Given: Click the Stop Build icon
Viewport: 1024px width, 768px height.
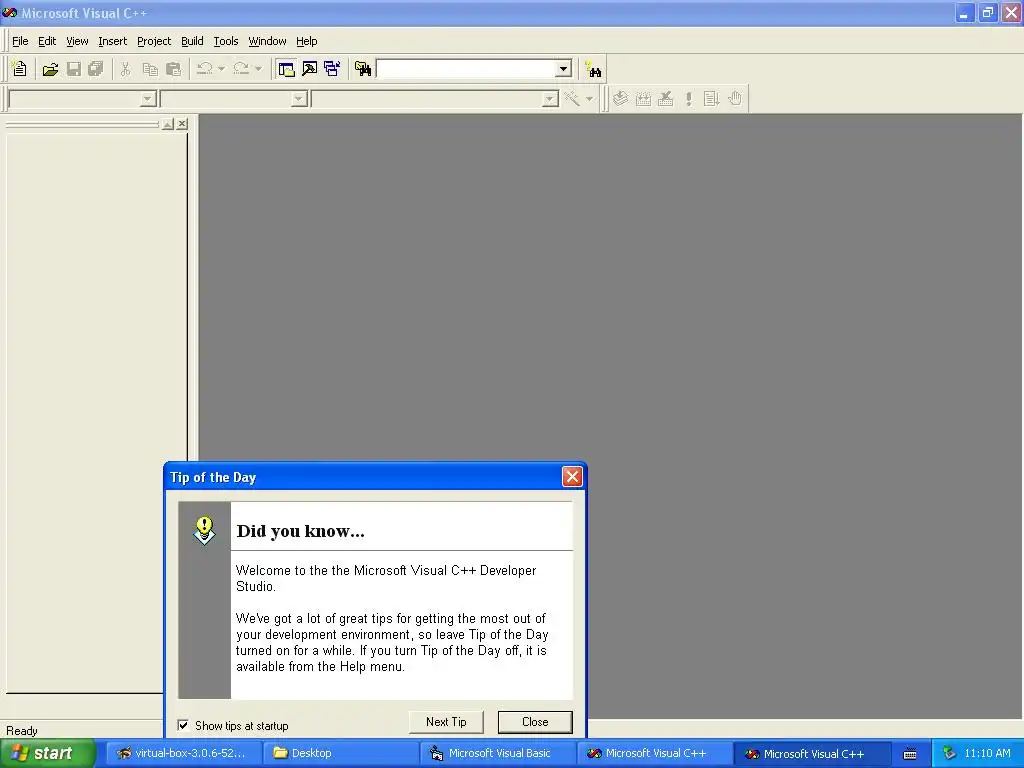Looking at the screenshot, I should point(665,99).
